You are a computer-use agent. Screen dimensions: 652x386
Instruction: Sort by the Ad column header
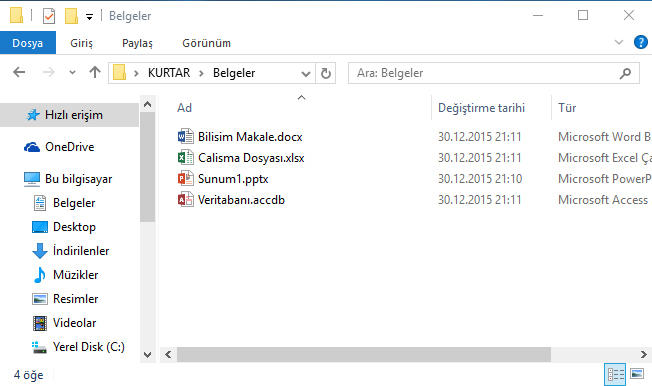click(185, 108)
